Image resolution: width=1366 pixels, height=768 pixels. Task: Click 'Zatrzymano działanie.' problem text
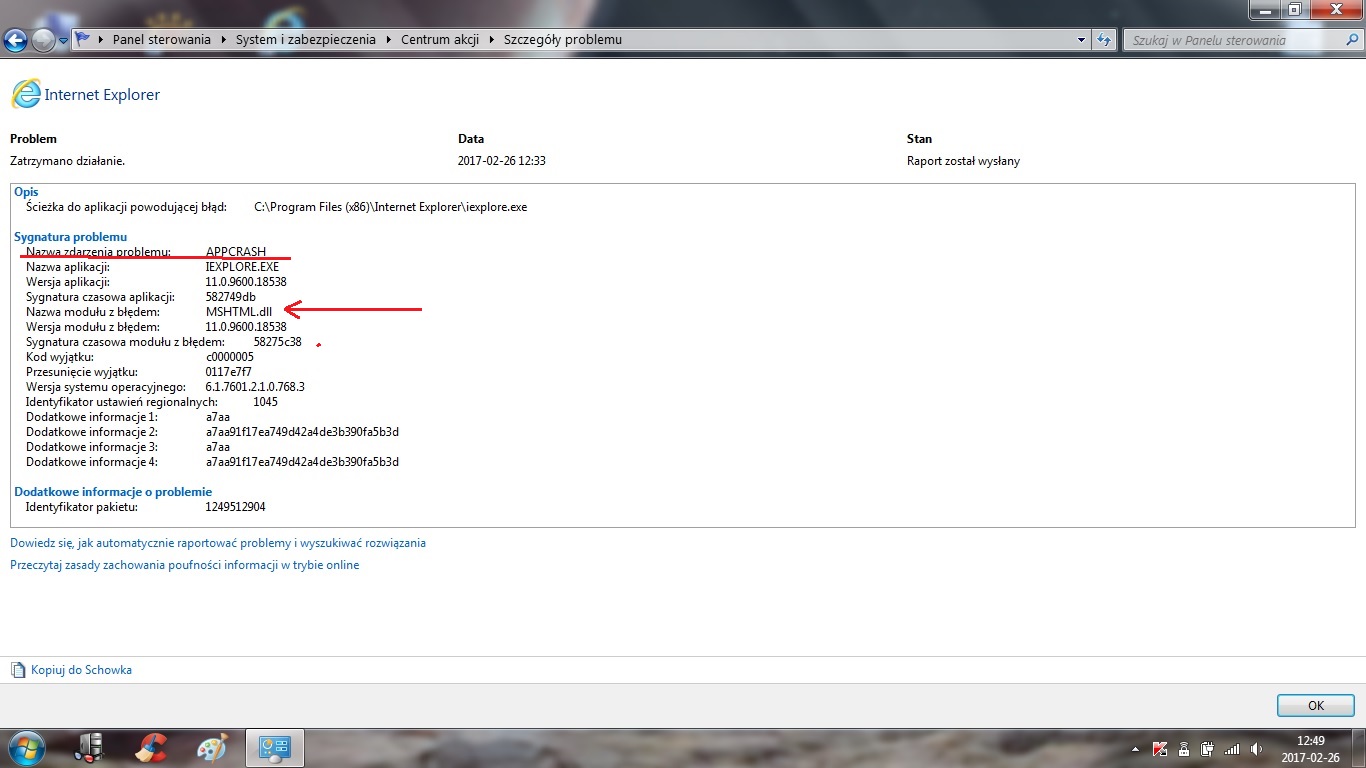coord(68,161)
